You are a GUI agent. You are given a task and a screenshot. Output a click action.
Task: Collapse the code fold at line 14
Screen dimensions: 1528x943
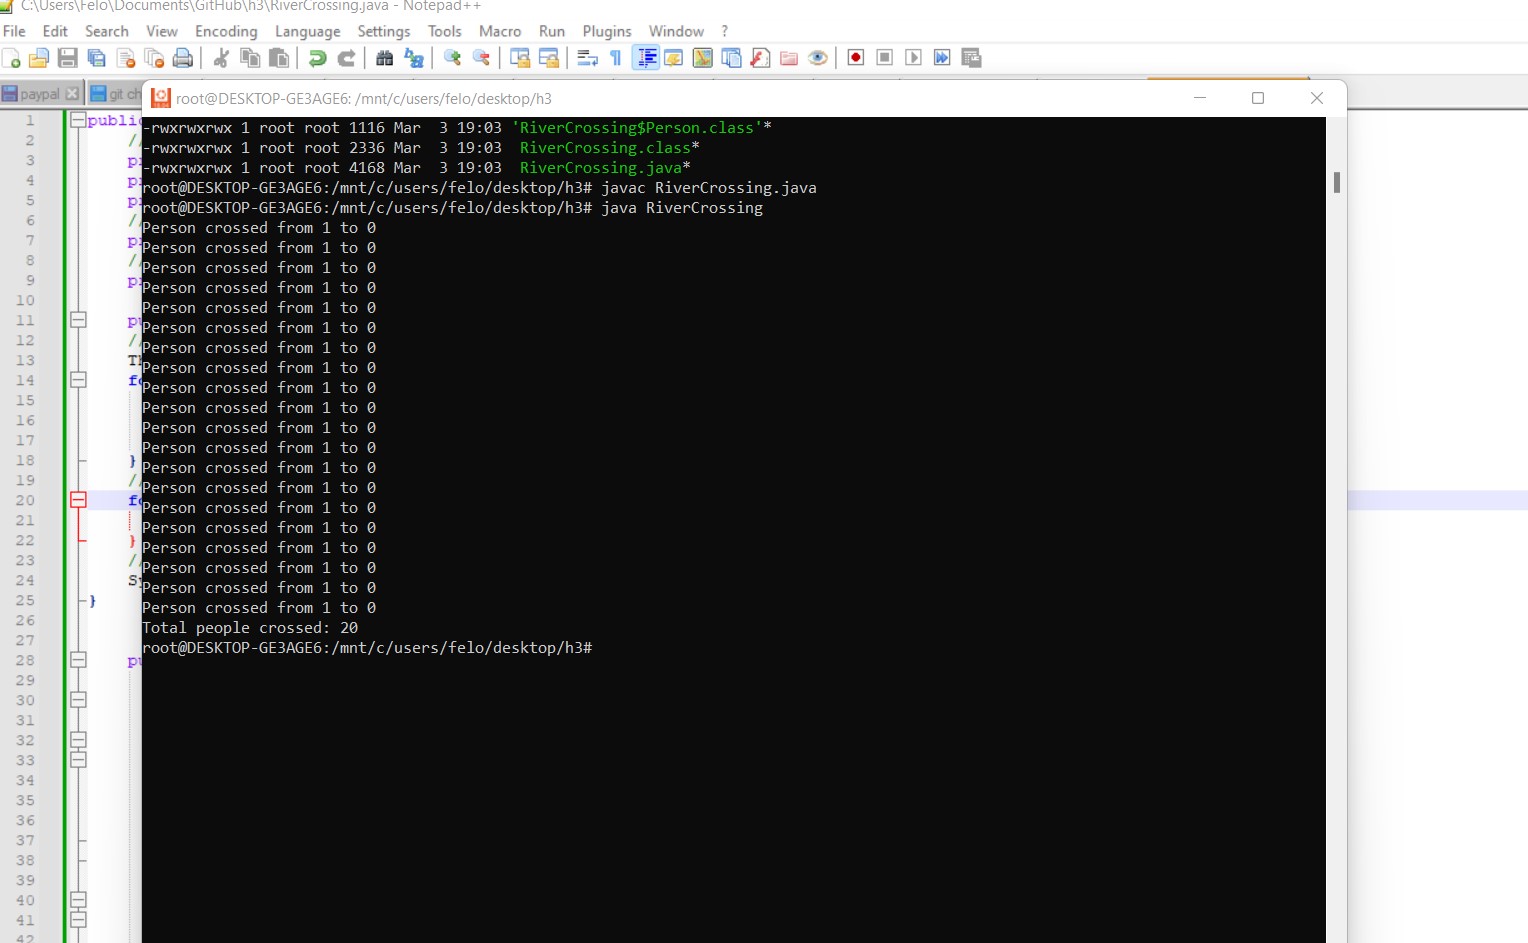78,380
